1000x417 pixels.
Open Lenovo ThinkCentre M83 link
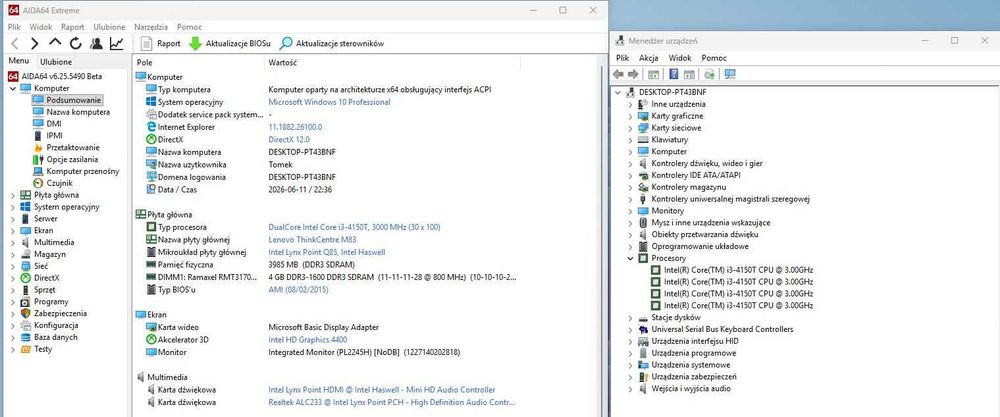coord(312,240)
